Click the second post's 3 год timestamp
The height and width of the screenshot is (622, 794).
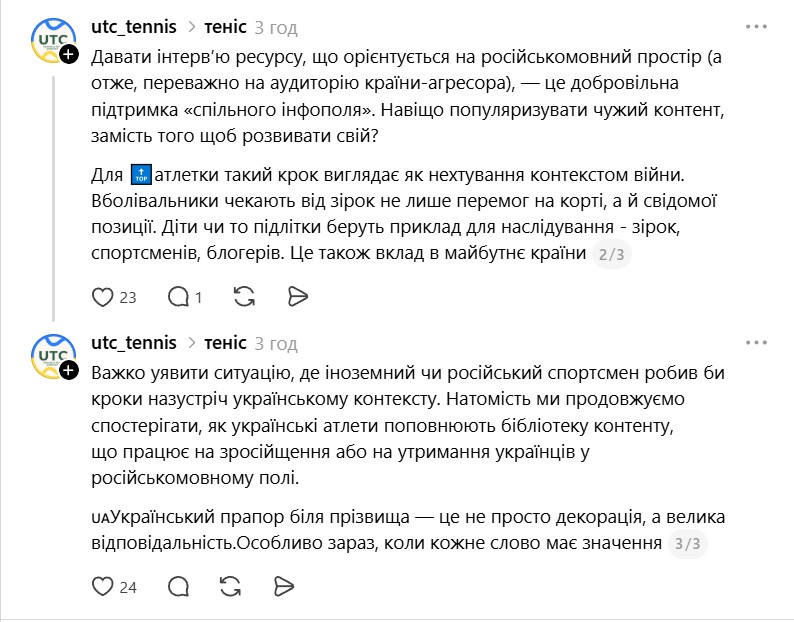[276, 343]
